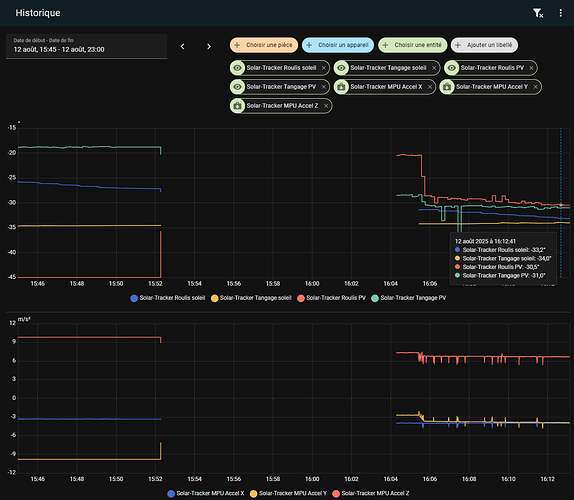Open Choisir un appareil picker

tap(338, 45)
